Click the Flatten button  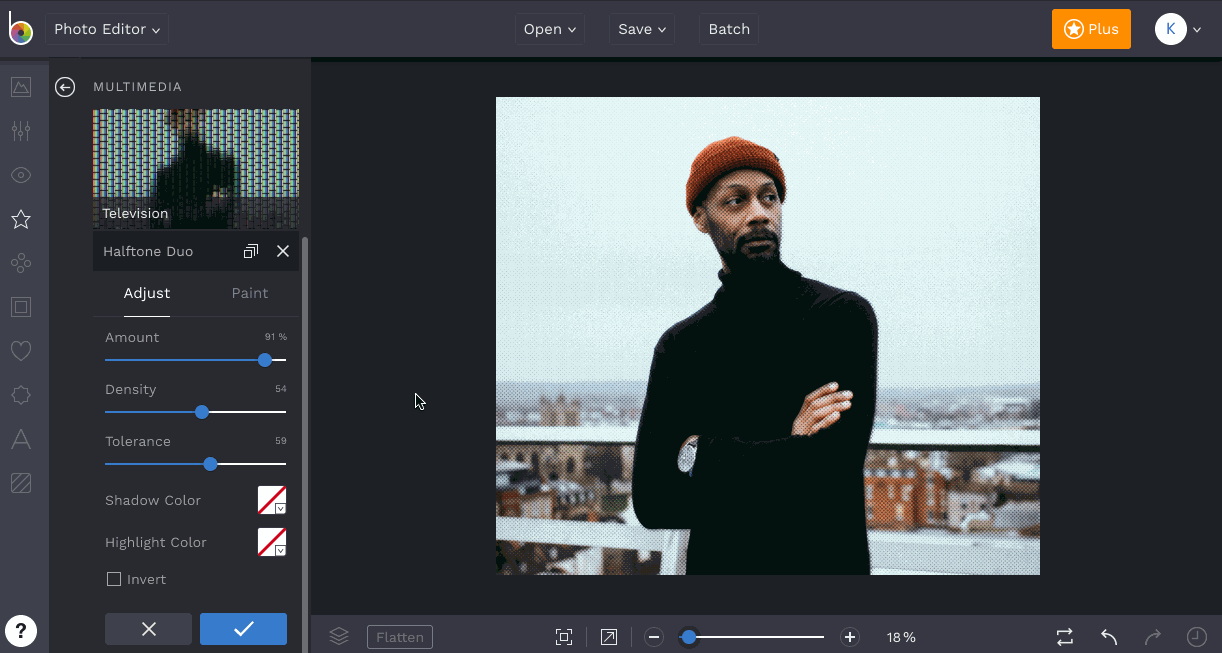400,637
